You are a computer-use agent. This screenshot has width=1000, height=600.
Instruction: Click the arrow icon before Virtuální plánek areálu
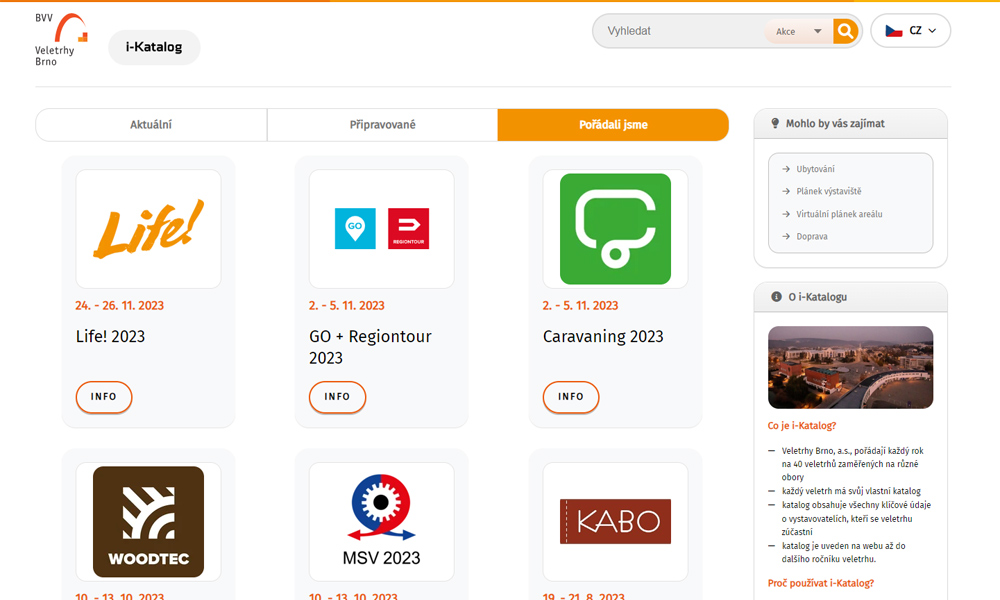pos(786,214)
